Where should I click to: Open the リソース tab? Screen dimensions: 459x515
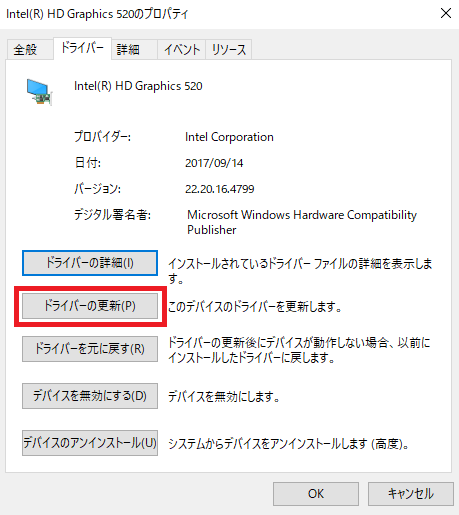tap(229, 50)
